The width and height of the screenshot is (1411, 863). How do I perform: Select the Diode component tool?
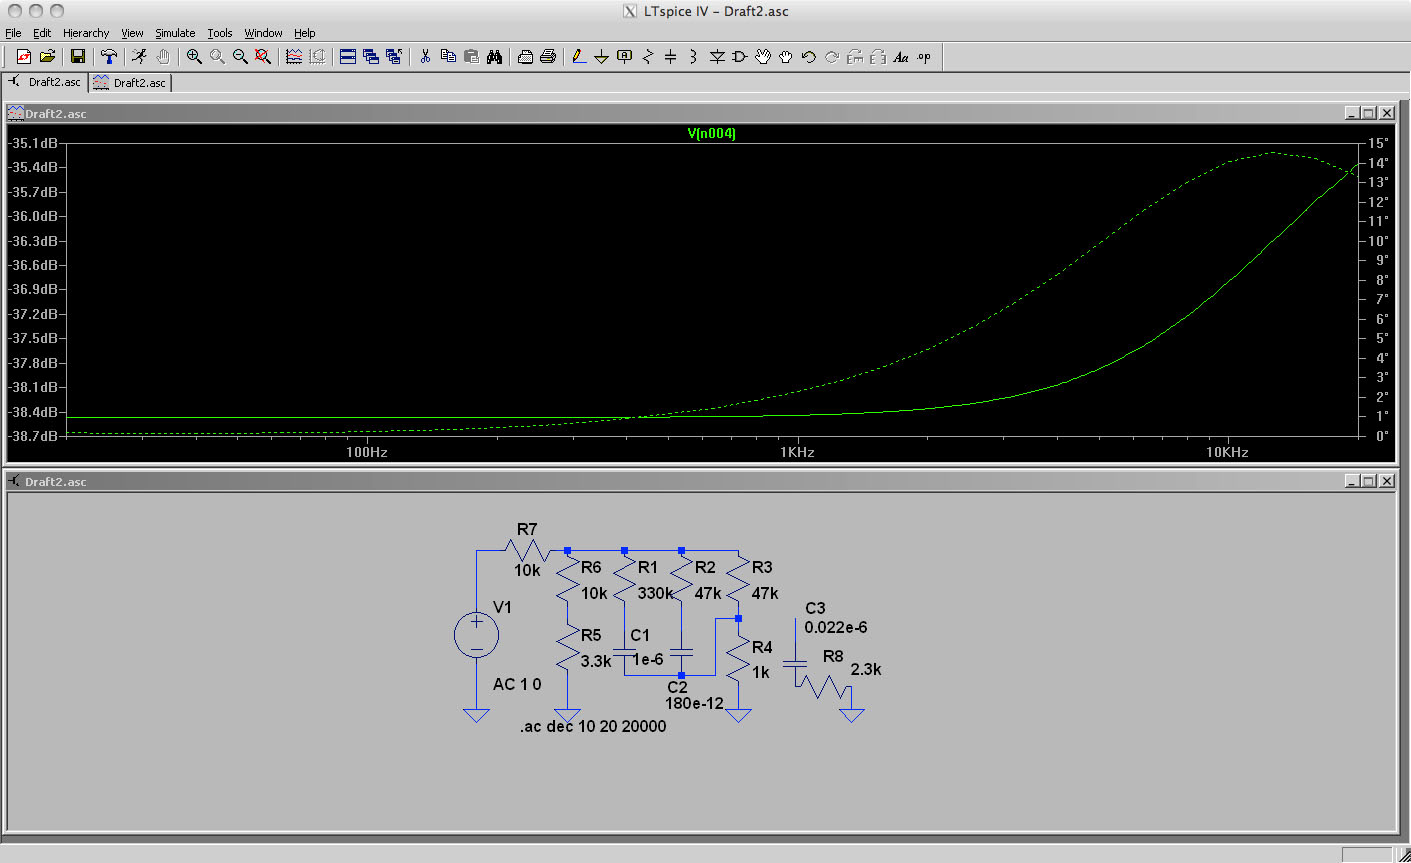[717, 57]
